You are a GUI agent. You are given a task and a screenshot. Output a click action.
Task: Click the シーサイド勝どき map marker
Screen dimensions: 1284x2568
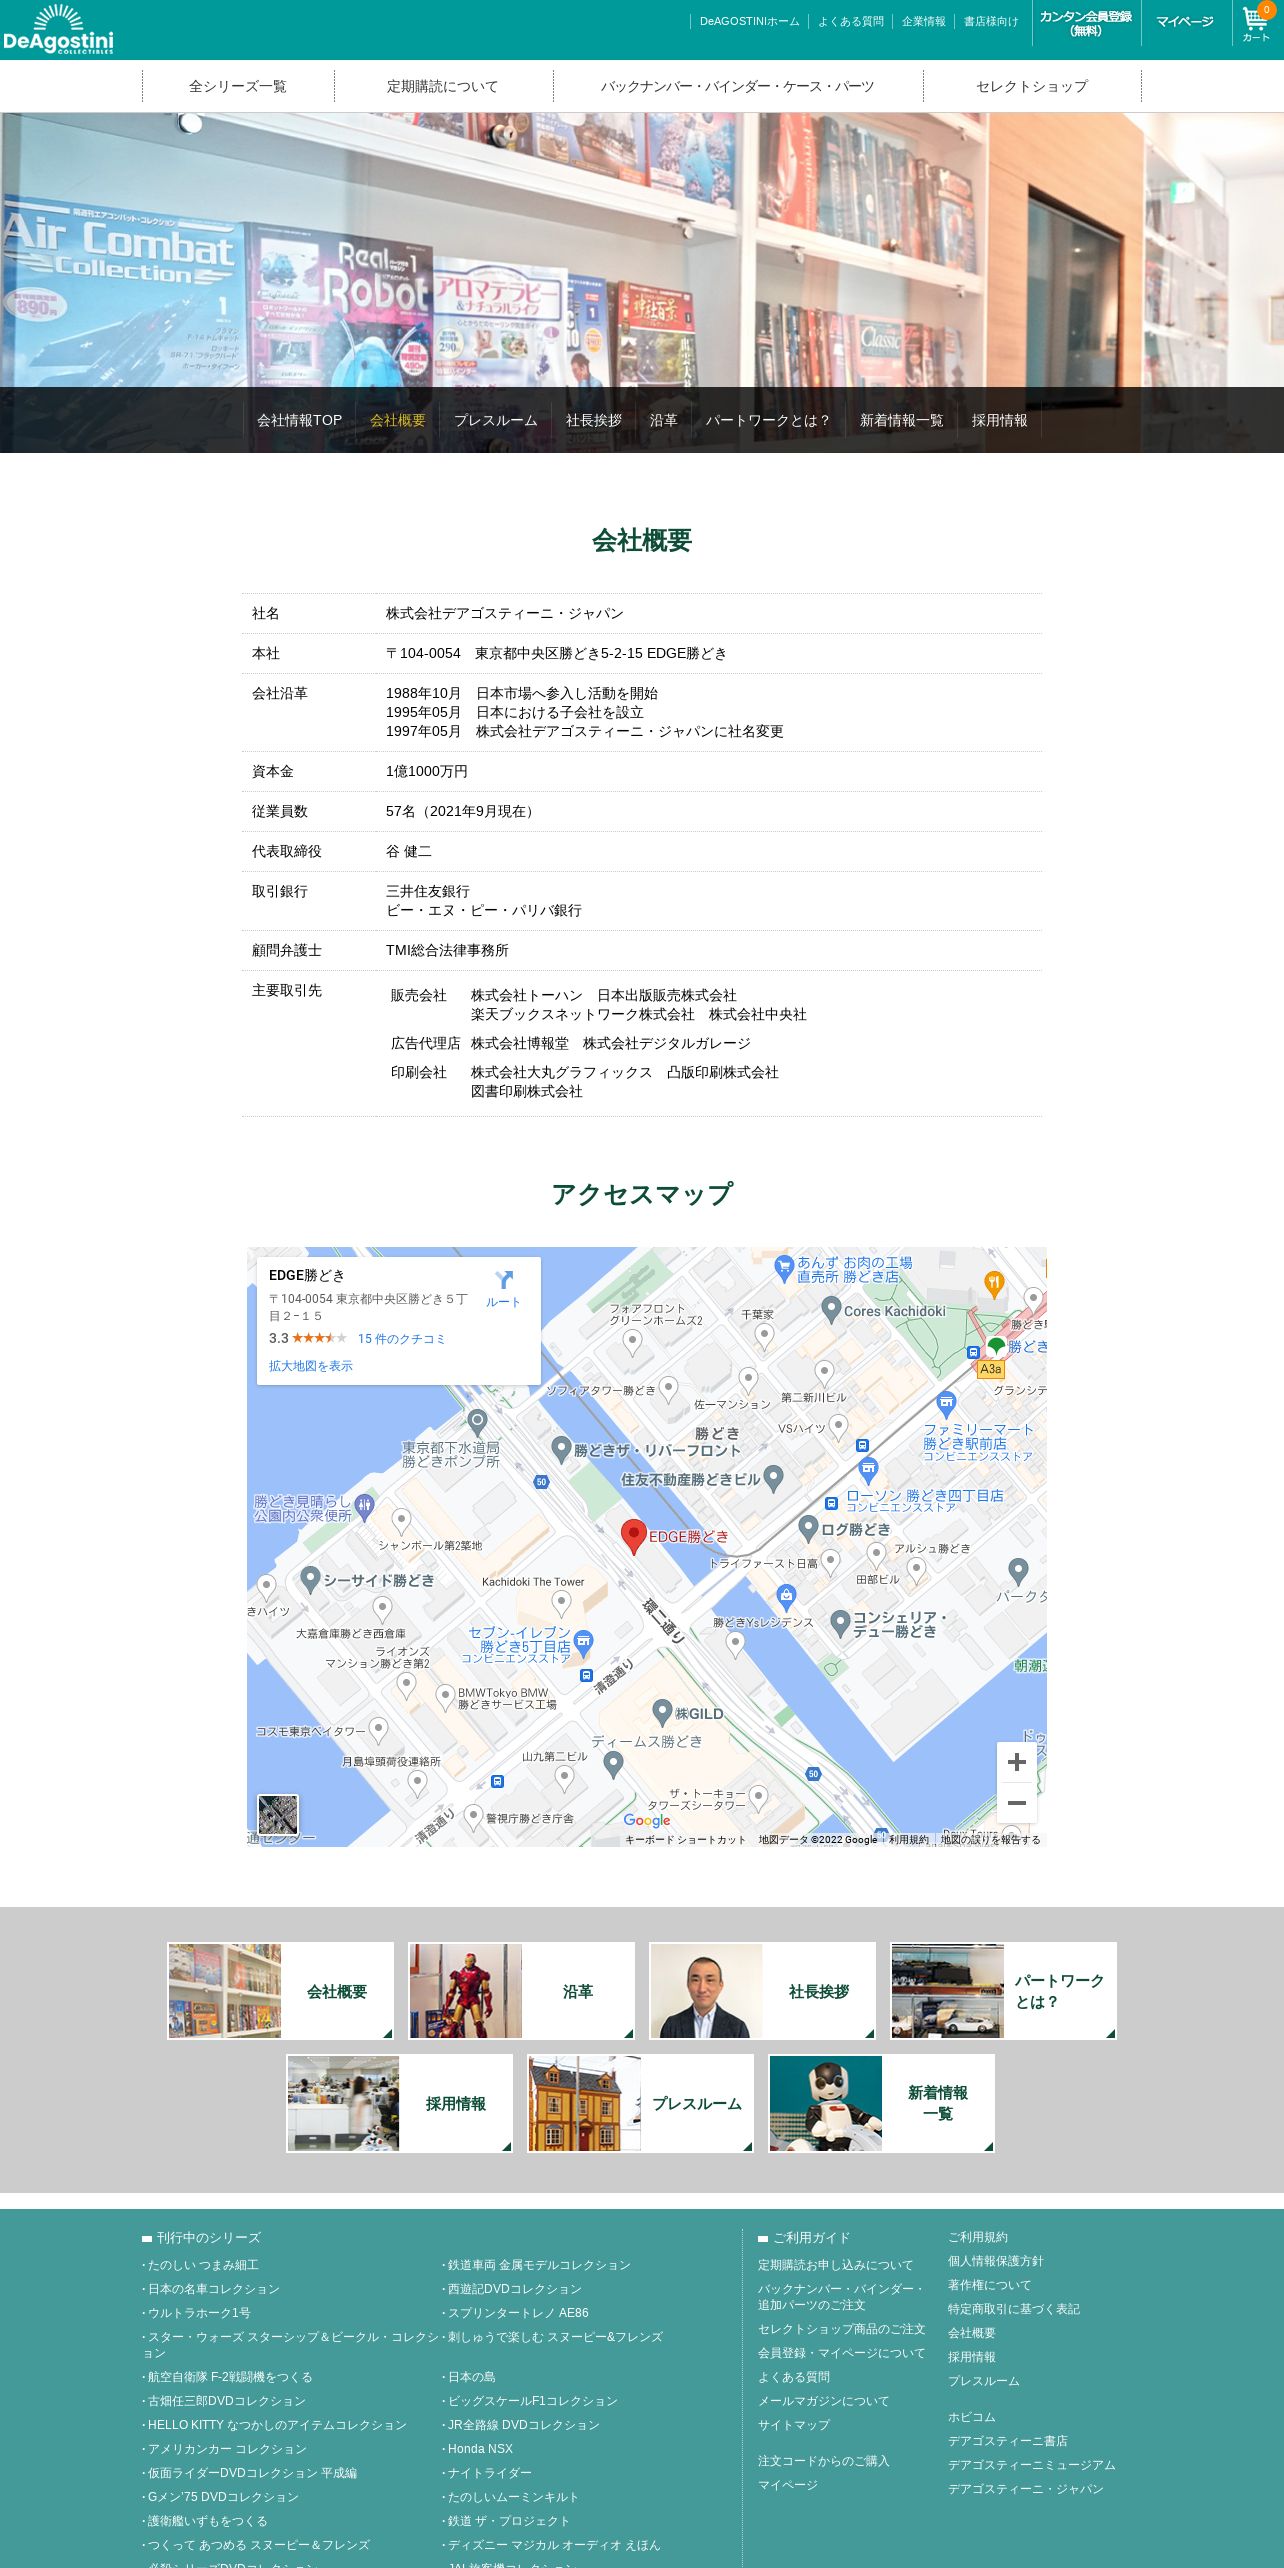(x=311, y=1580)
